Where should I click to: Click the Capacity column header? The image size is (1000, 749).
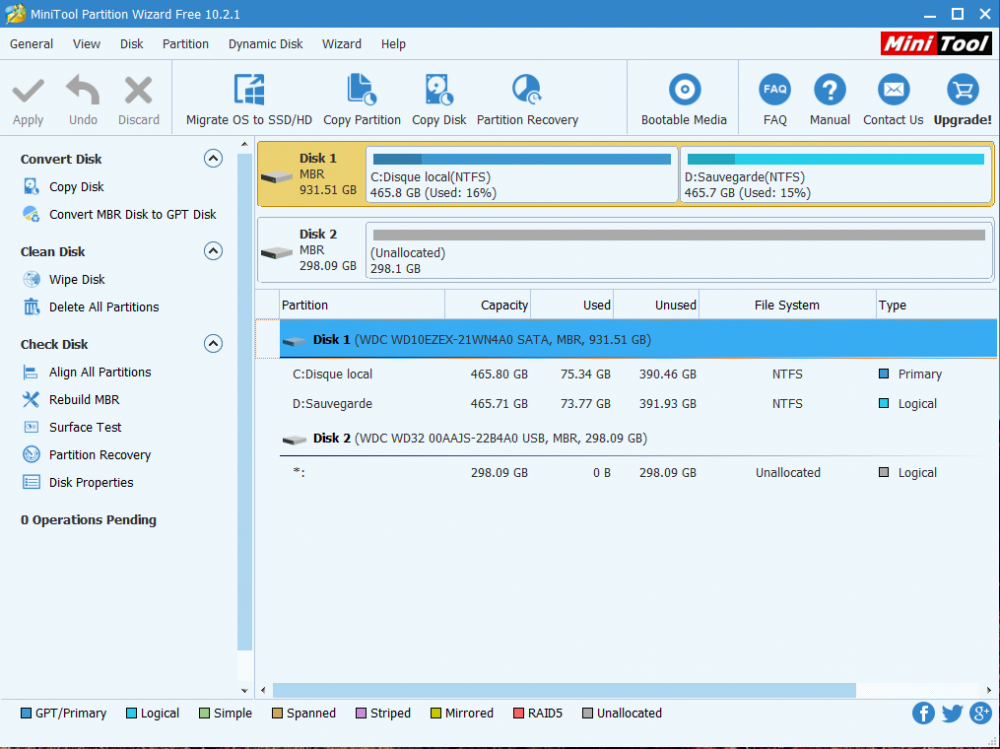pos(504,305)
